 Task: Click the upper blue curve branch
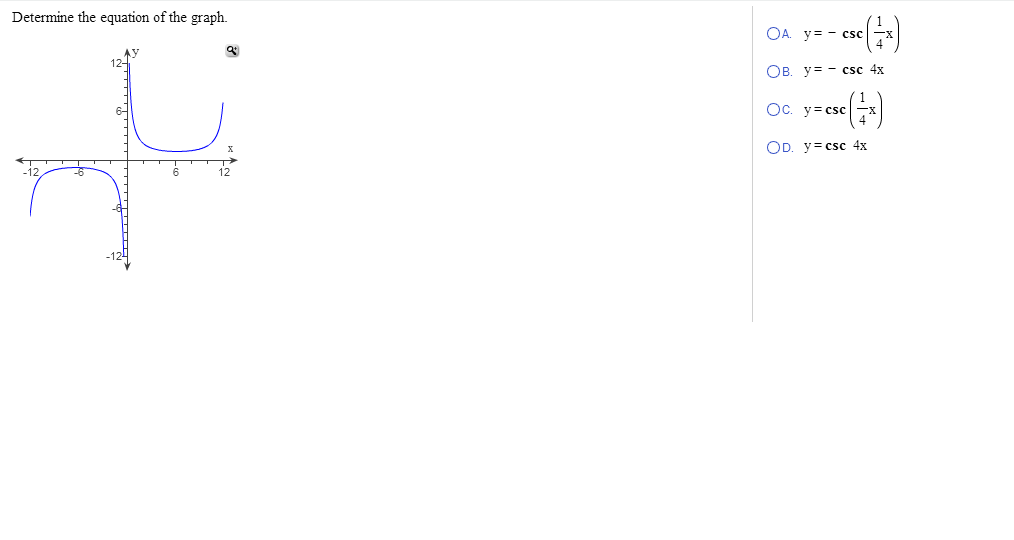(x=175, y=151)
